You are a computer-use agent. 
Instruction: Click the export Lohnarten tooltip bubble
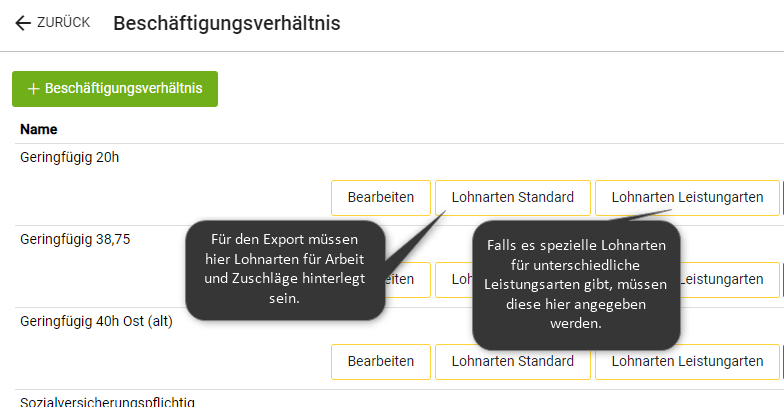coord(285,270)
